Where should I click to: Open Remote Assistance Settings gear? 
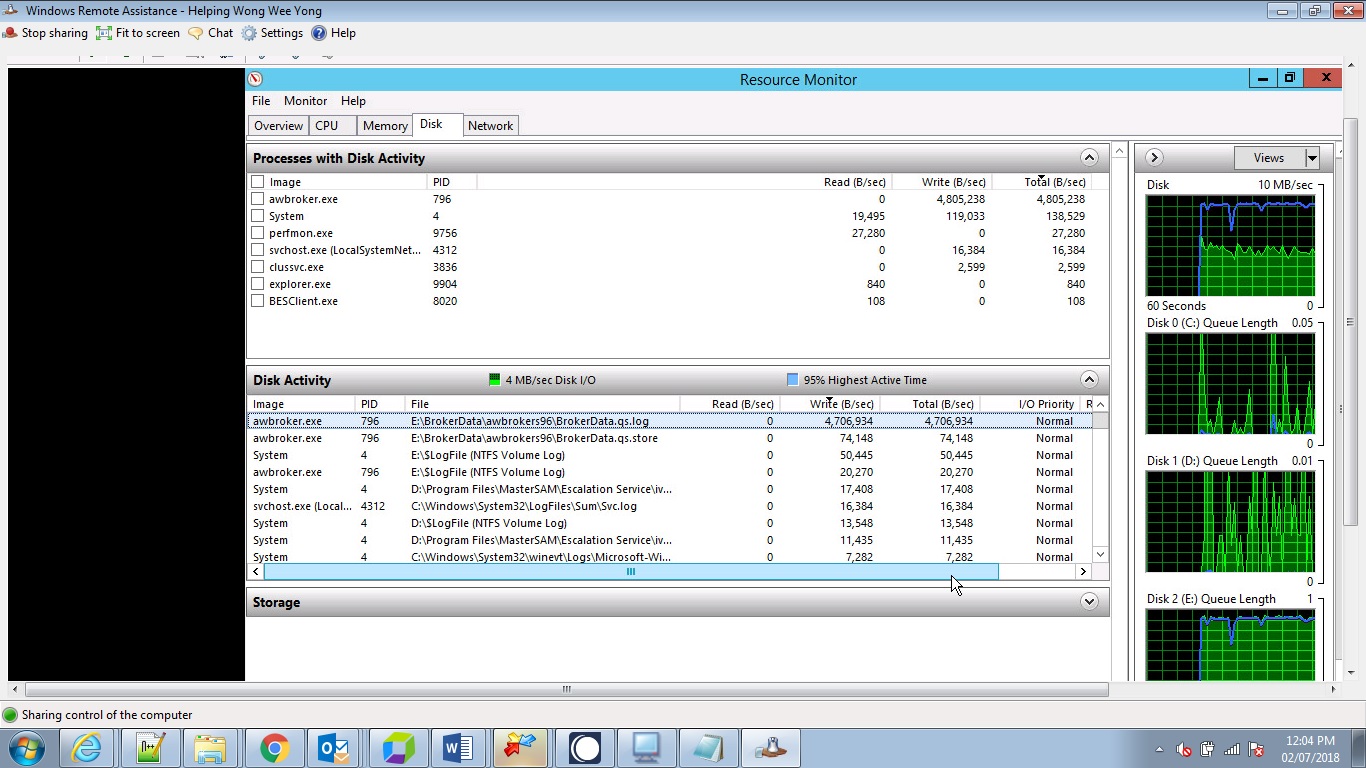tap(249, 33)
